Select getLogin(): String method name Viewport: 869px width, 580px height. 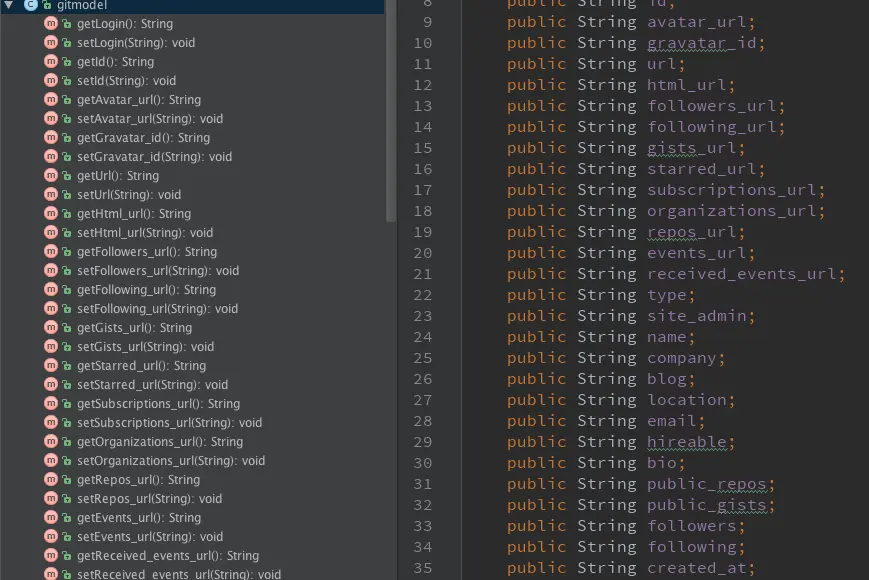tap(125, 24)
